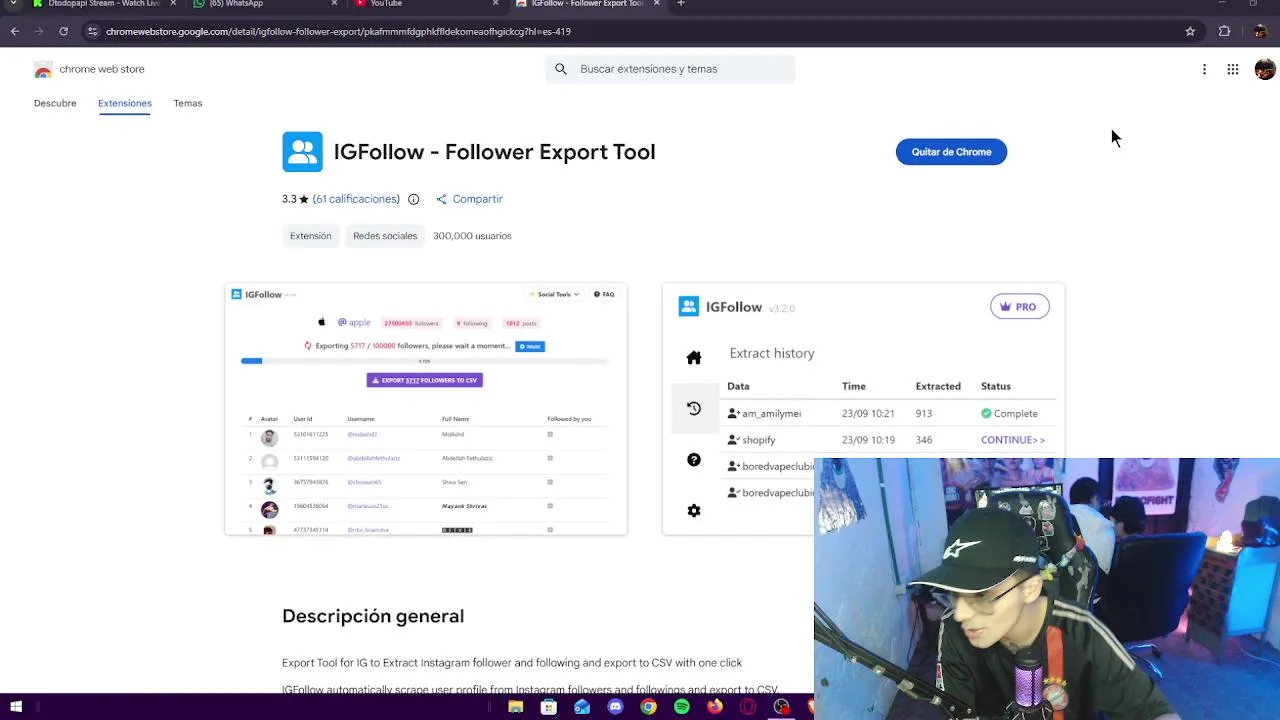View site information icon in address bar

click(x=92, y=31)
